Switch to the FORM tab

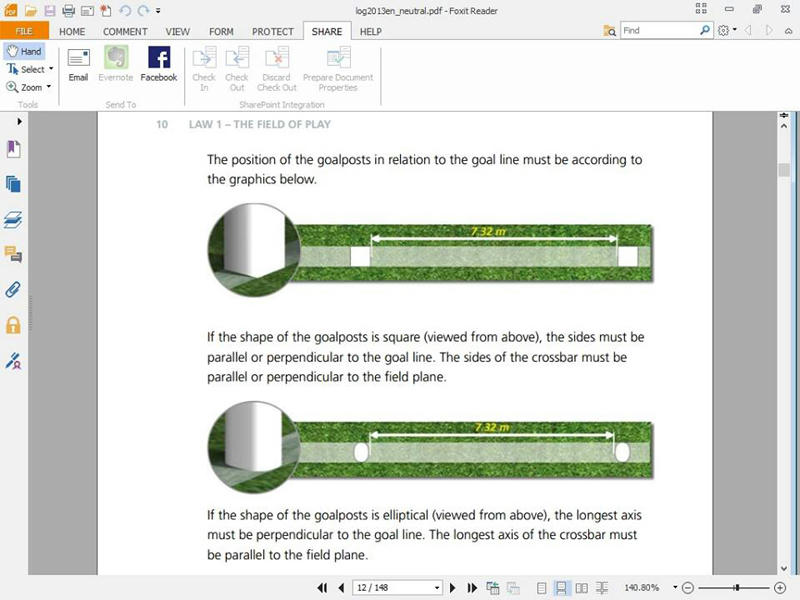click(x=221, y=31)
